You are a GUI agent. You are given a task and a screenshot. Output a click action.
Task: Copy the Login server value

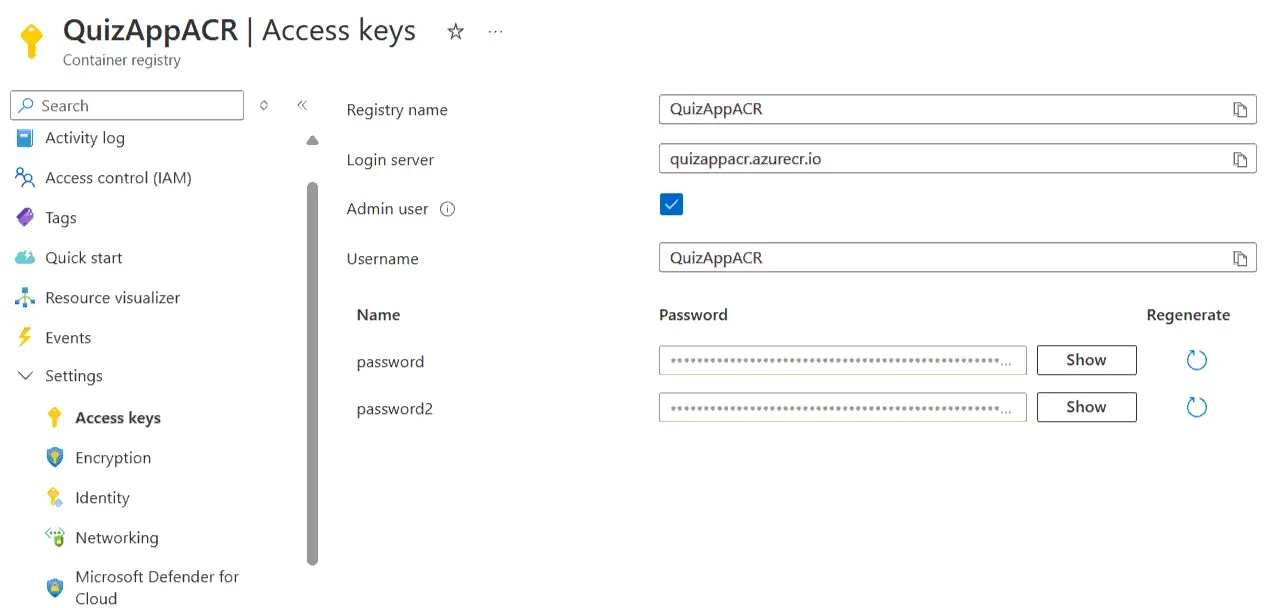click(1240, 160)
